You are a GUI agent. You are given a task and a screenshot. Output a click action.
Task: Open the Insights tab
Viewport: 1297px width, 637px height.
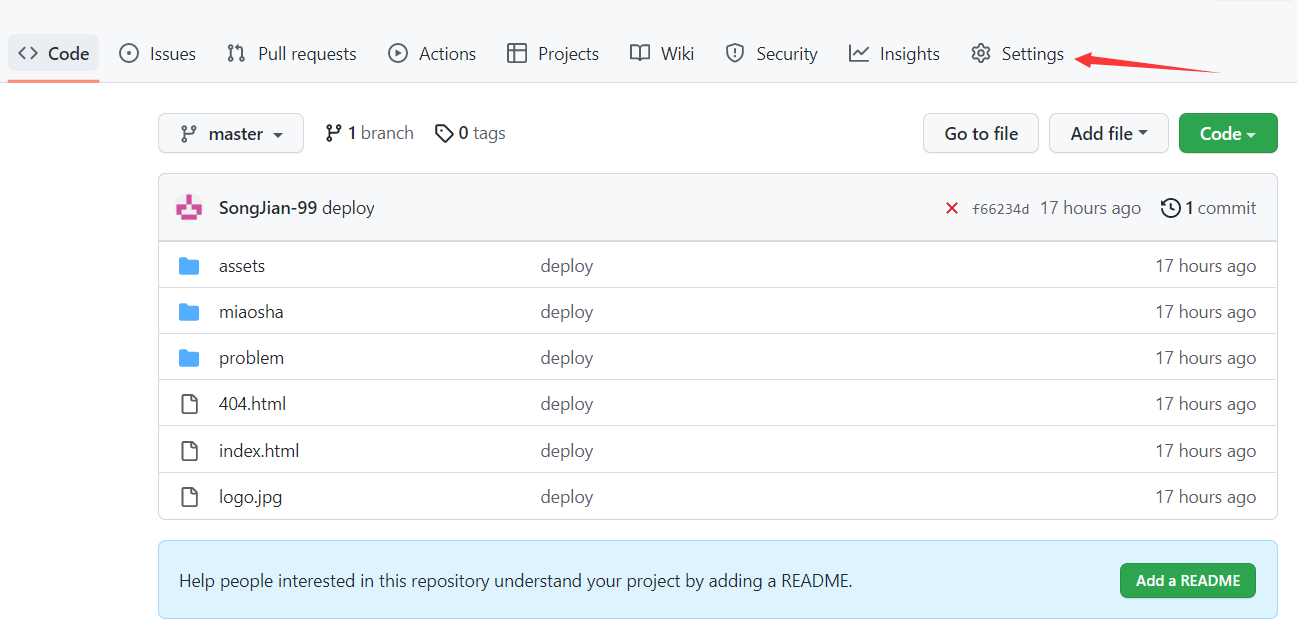coord(894,54)
